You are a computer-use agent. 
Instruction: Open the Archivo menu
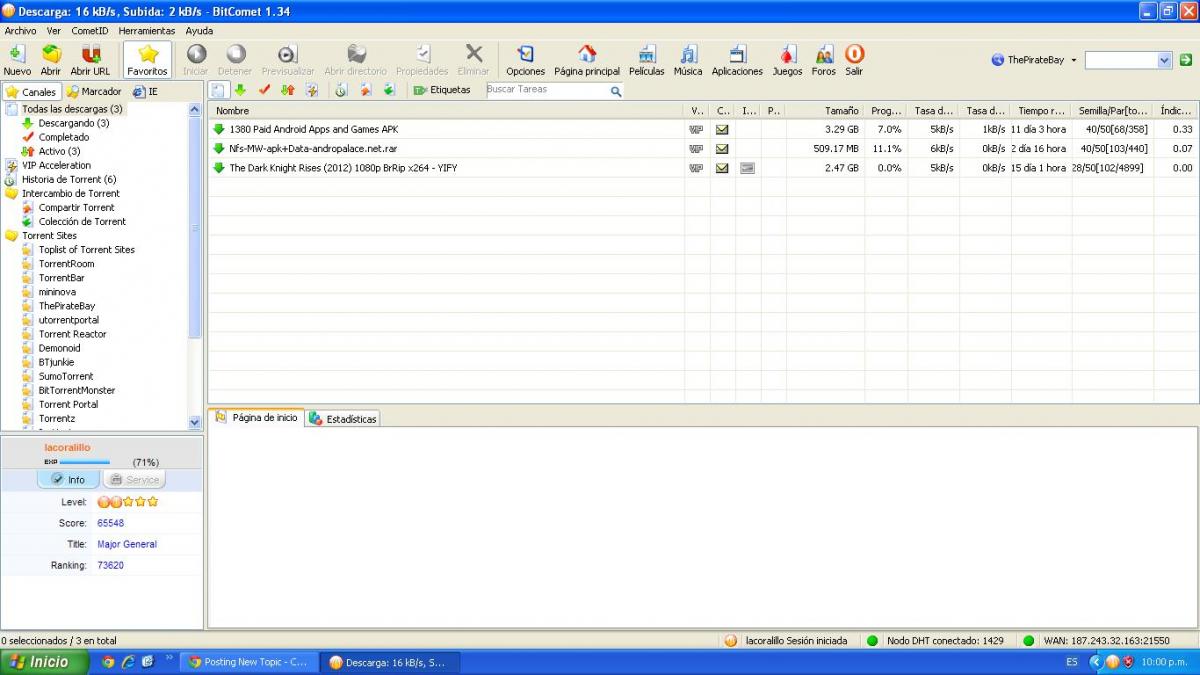point(20,31)
